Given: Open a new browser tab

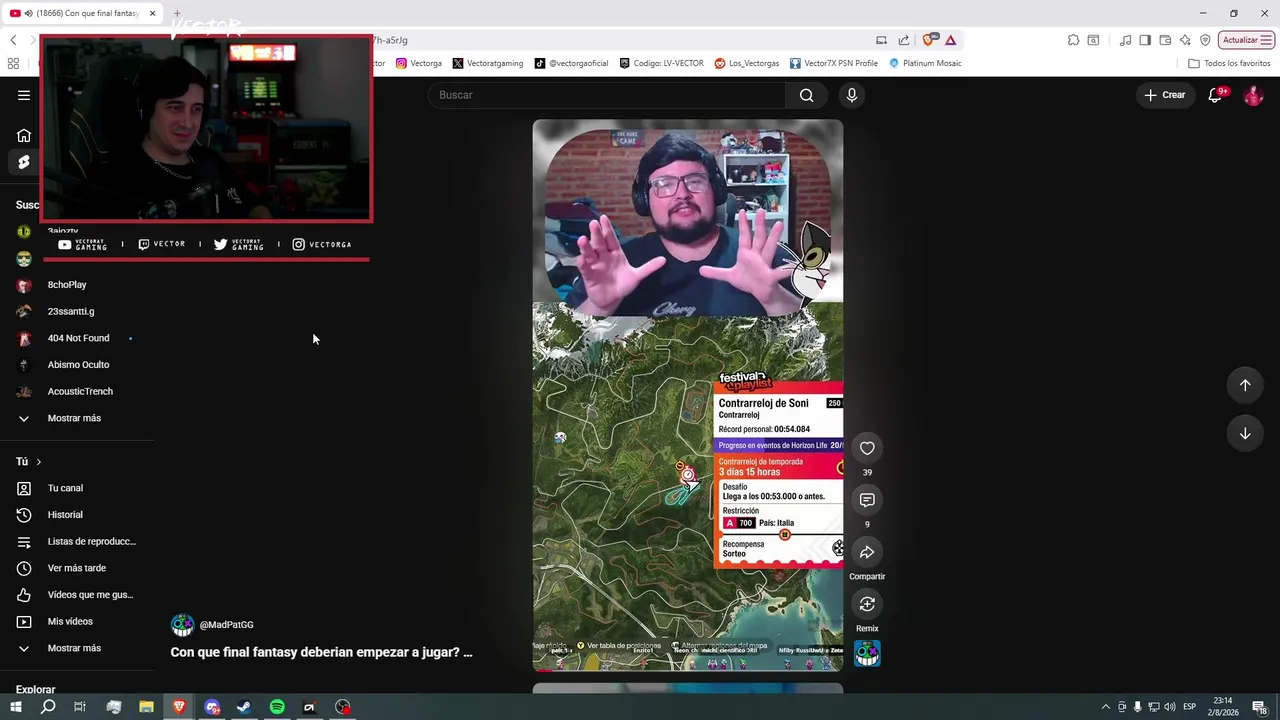Looking at the screenshot, I should click(x=177, y=13).
